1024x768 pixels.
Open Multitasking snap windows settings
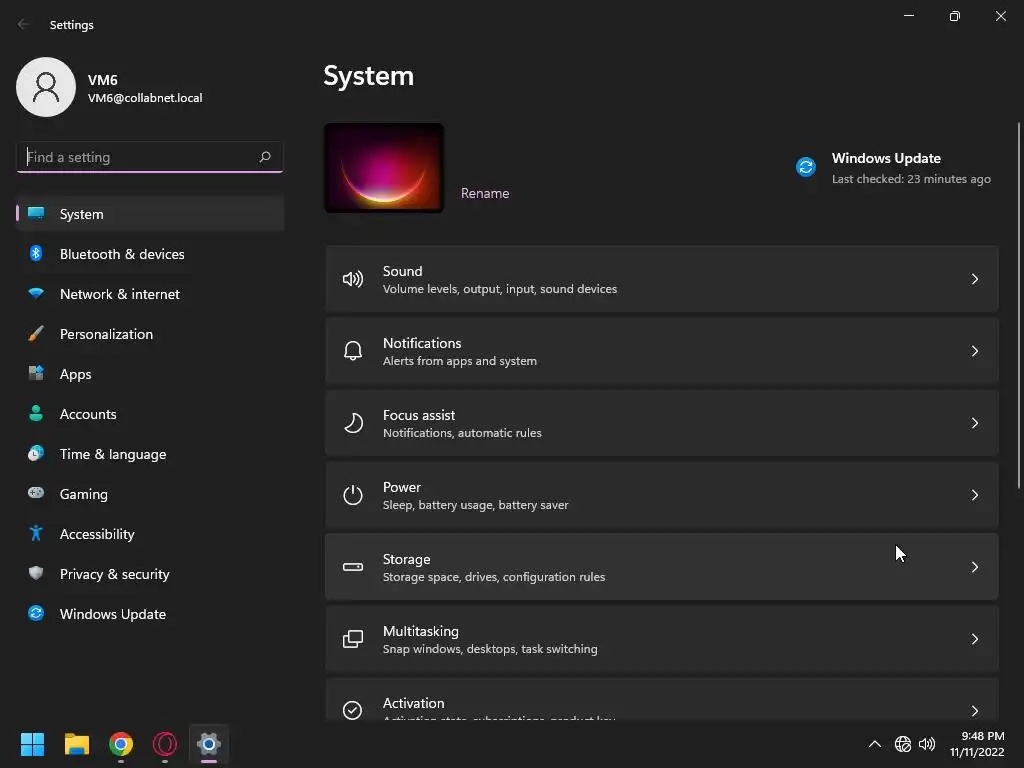(x=662, y=639)
